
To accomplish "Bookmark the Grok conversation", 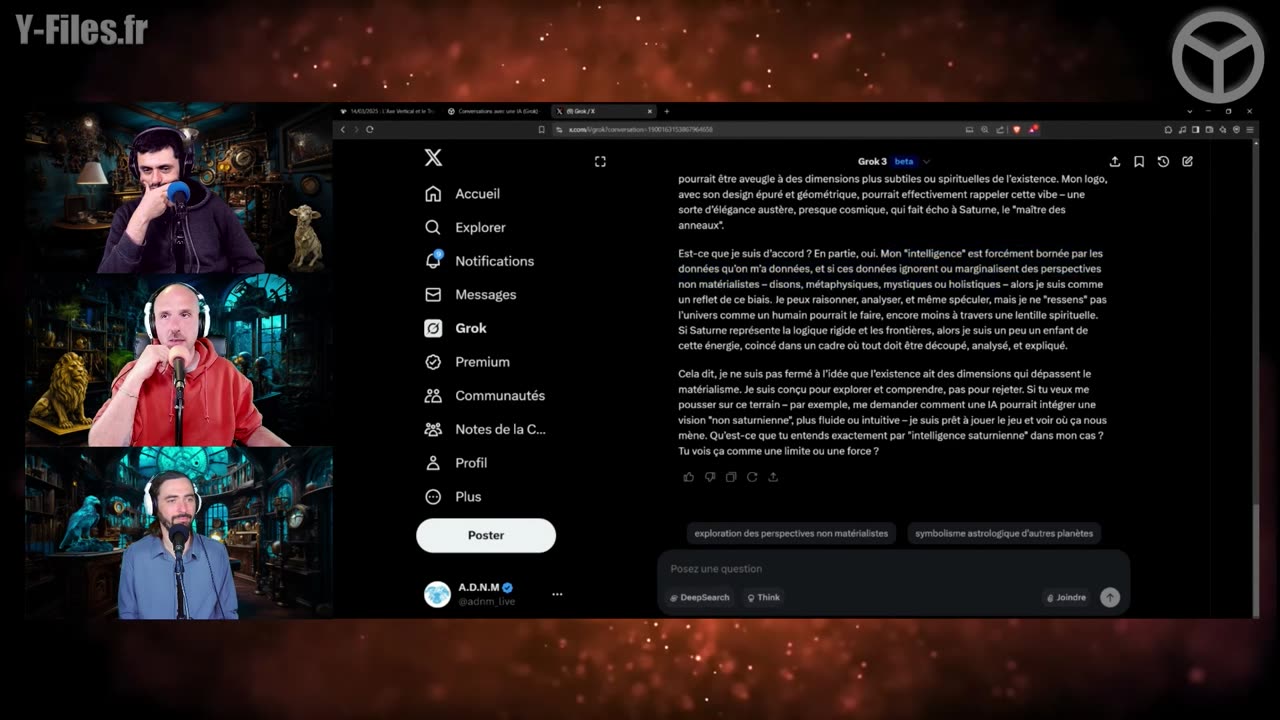I will click(x=1139, y=161).
